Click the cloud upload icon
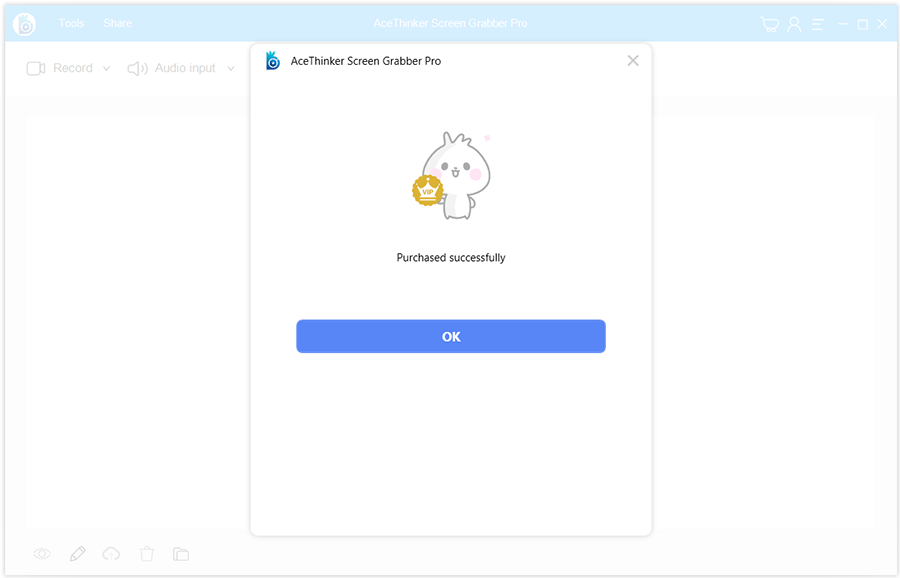The image size is (900, 578). tap(111, 554)
